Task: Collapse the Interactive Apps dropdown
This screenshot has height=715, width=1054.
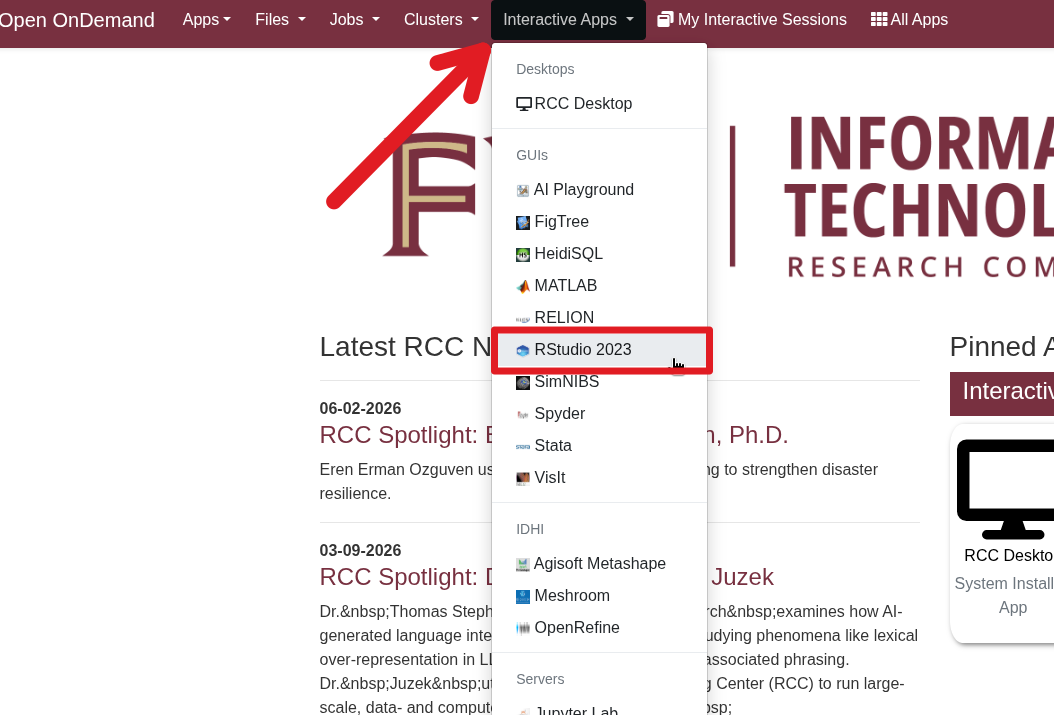Action: coord(568,19)
